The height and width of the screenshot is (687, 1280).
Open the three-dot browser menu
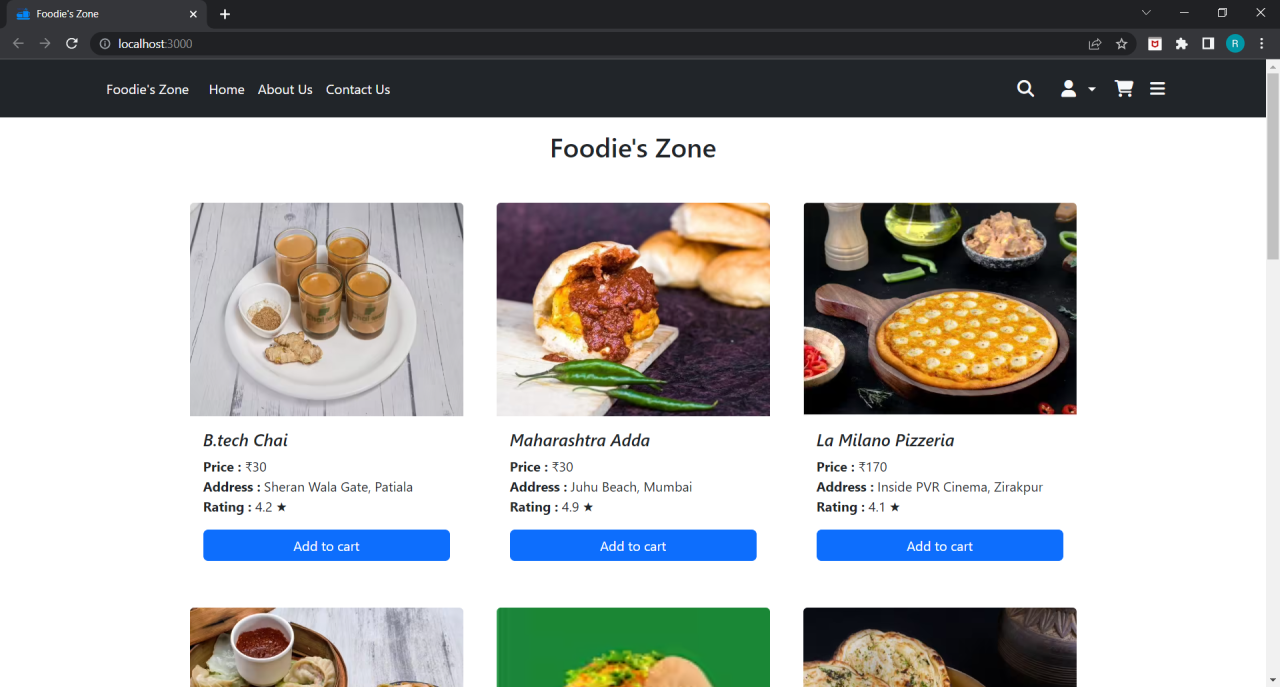point(1261,43)
